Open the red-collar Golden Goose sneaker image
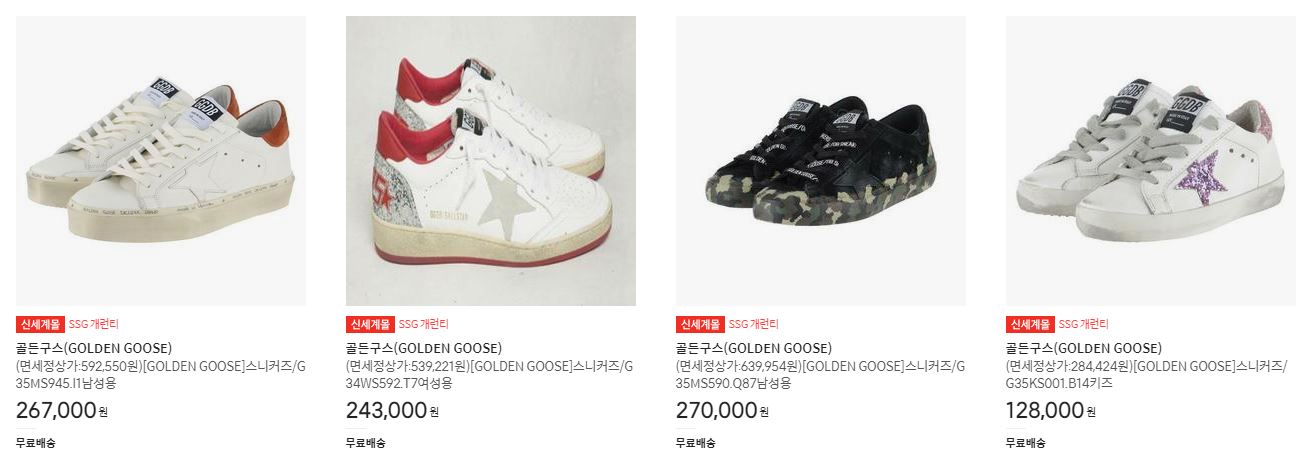The height and width of the screenshot is (460, 1306). pyautogui.click(x=491, y=161)
